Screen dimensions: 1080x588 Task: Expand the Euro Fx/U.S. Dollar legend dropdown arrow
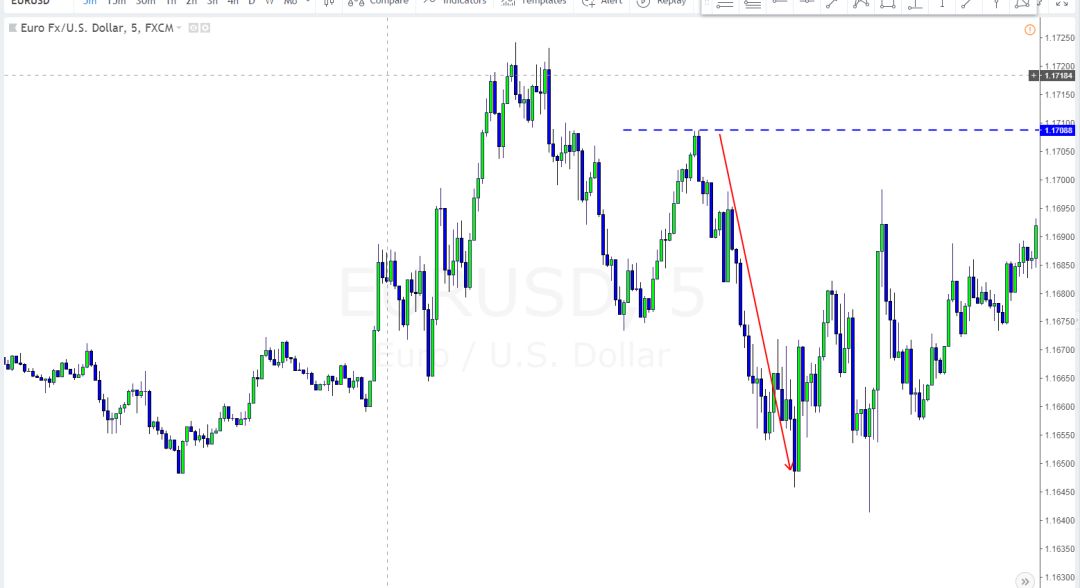[179, 28]
